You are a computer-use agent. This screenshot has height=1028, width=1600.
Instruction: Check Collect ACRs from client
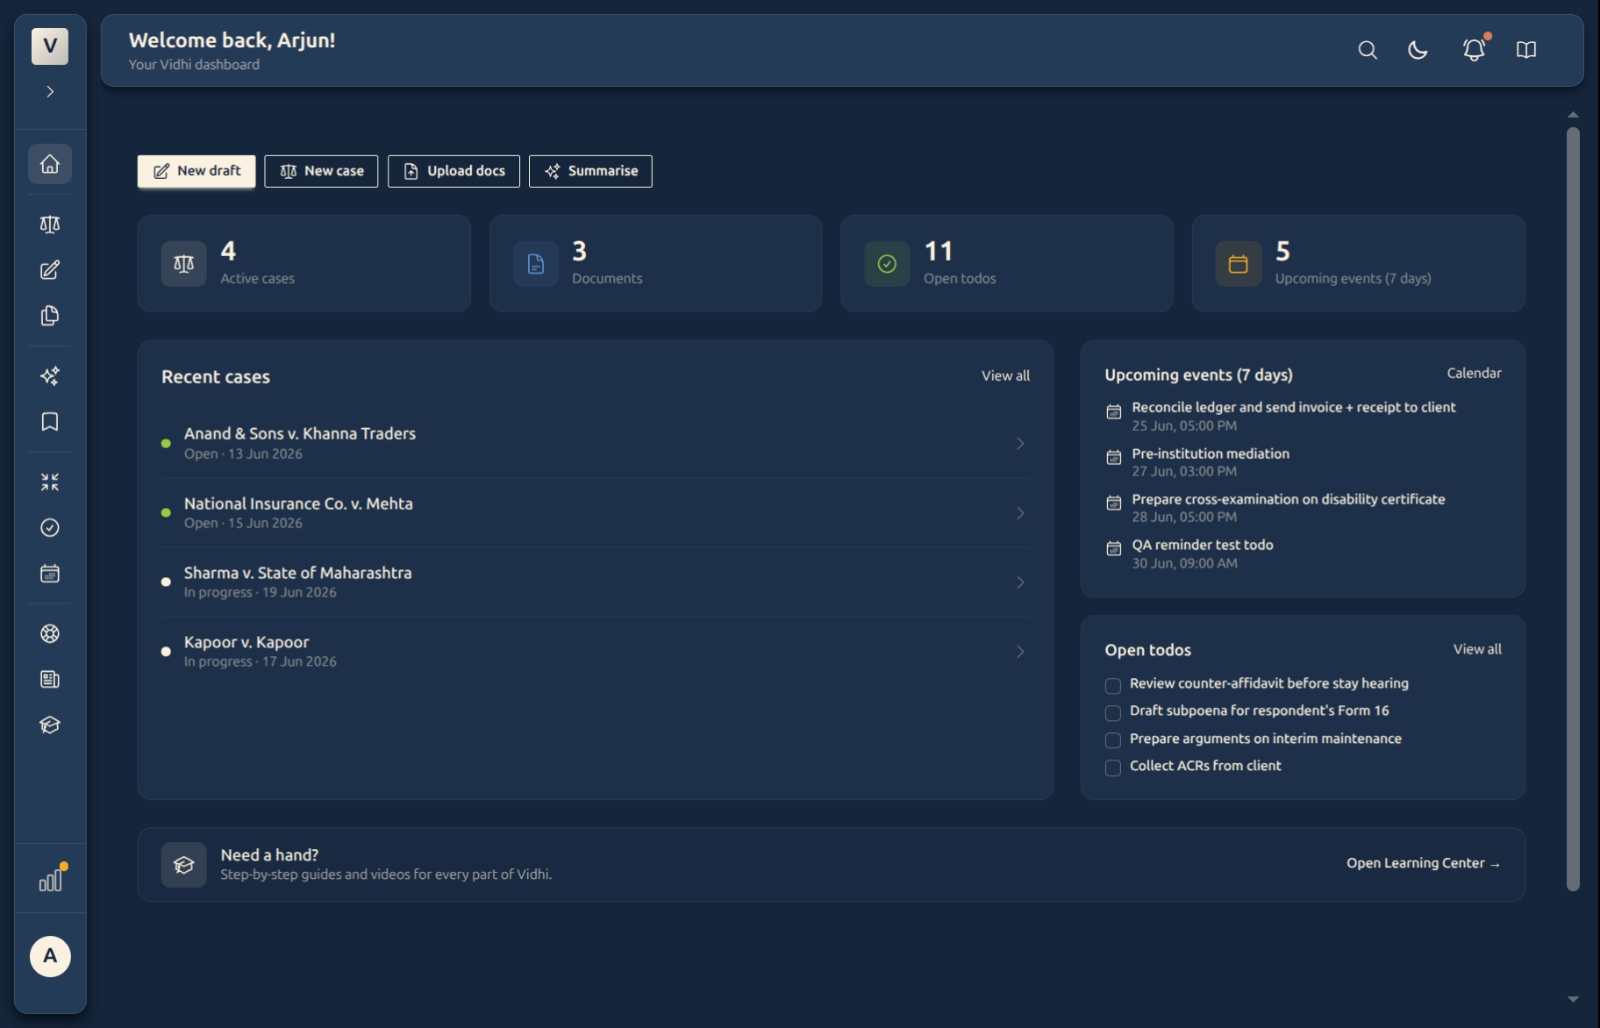[1113, 768]
